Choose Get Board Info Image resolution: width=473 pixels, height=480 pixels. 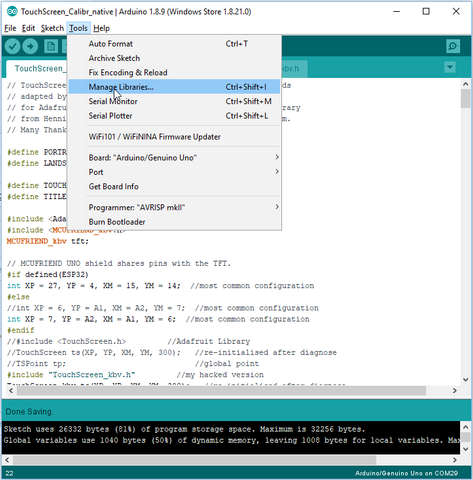pyautogui.click(x=175, y=186)
